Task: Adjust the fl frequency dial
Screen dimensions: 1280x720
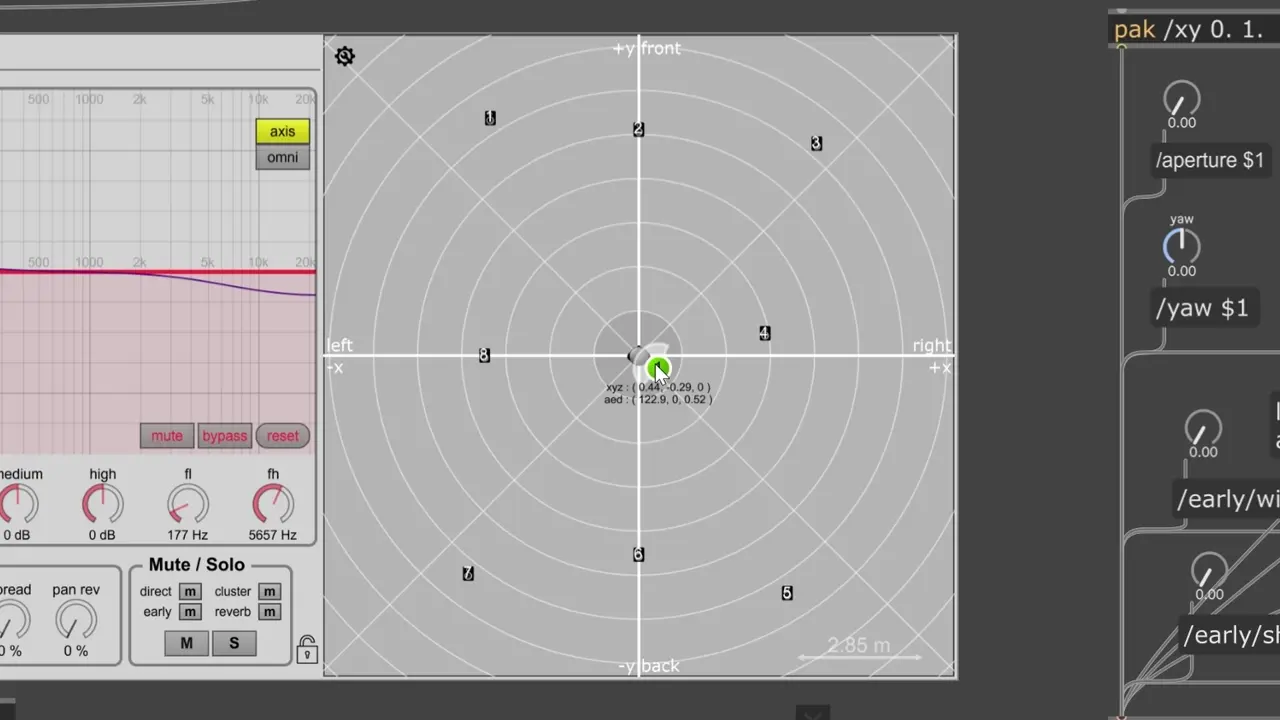Action: 188,505
